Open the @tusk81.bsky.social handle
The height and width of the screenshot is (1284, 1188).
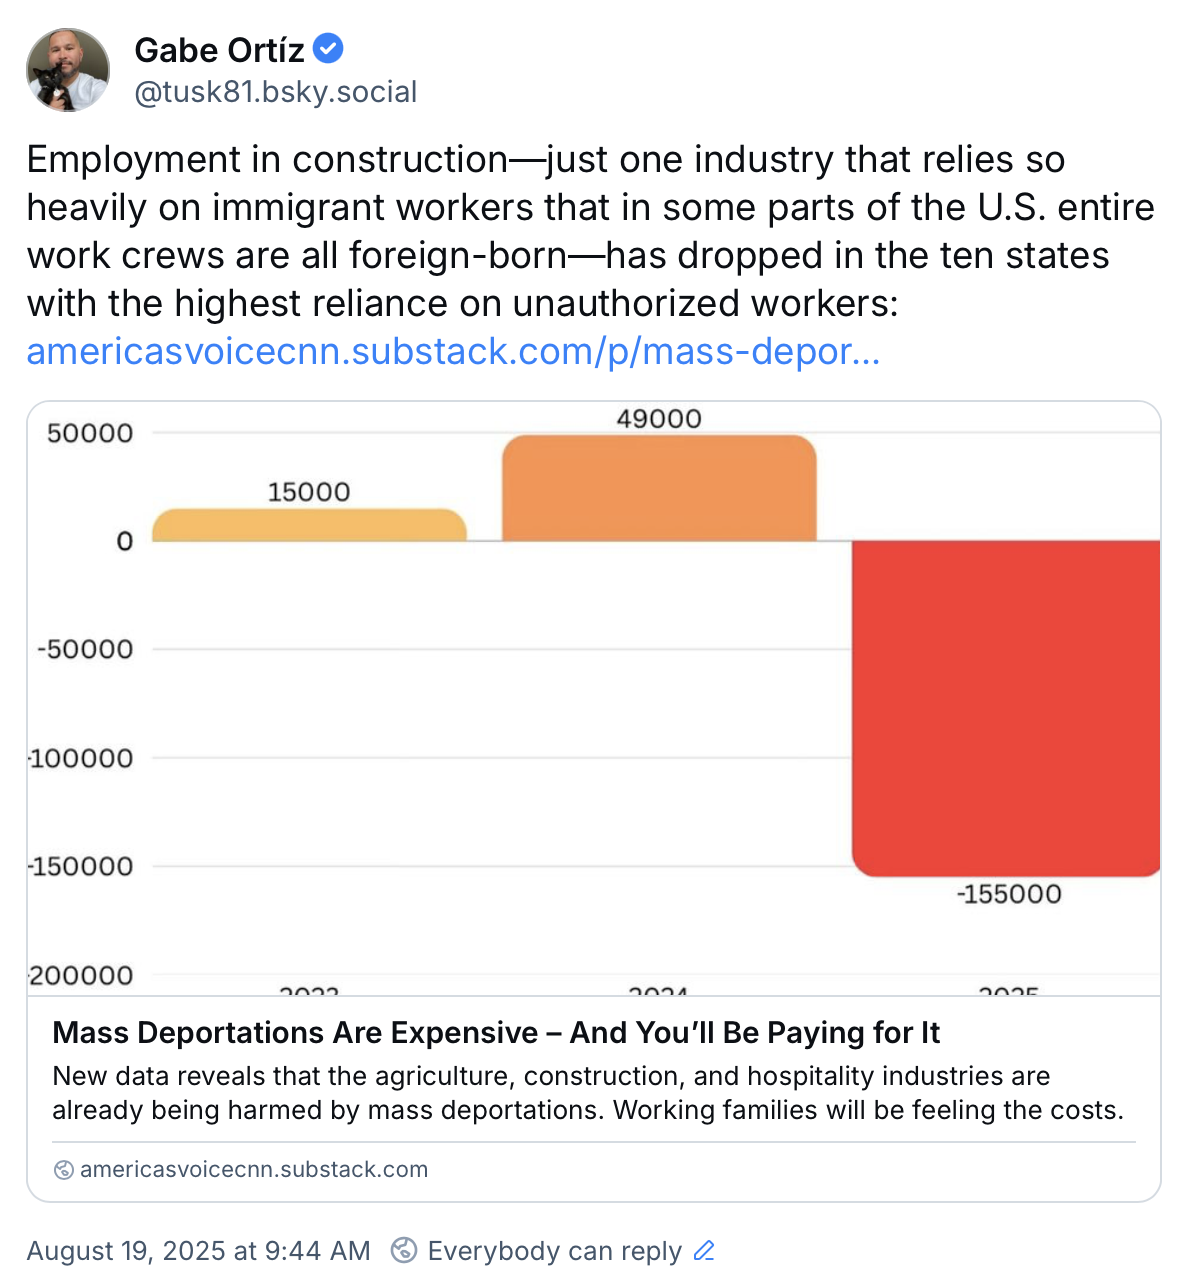tap(275, 92)
